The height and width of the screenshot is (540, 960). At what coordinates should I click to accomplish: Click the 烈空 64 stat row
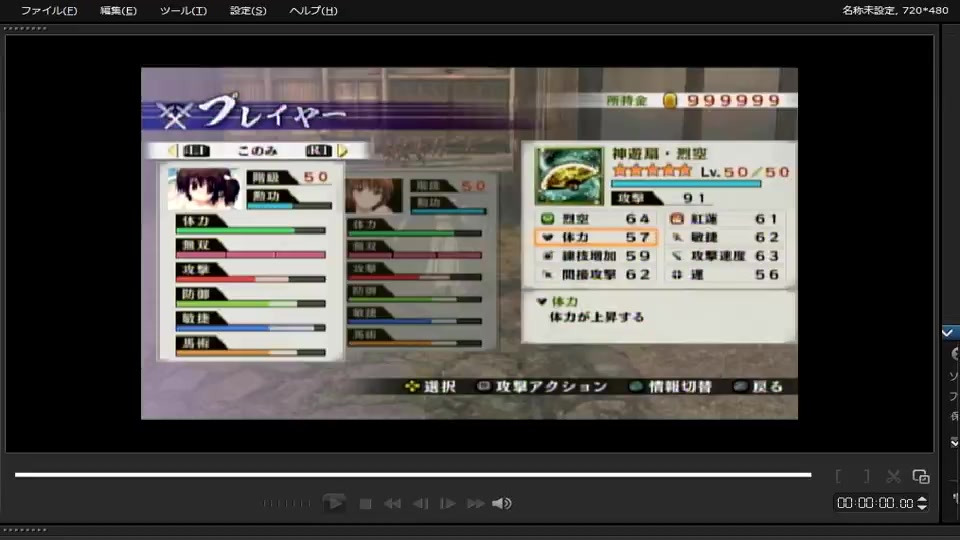(x=596, y=219)
